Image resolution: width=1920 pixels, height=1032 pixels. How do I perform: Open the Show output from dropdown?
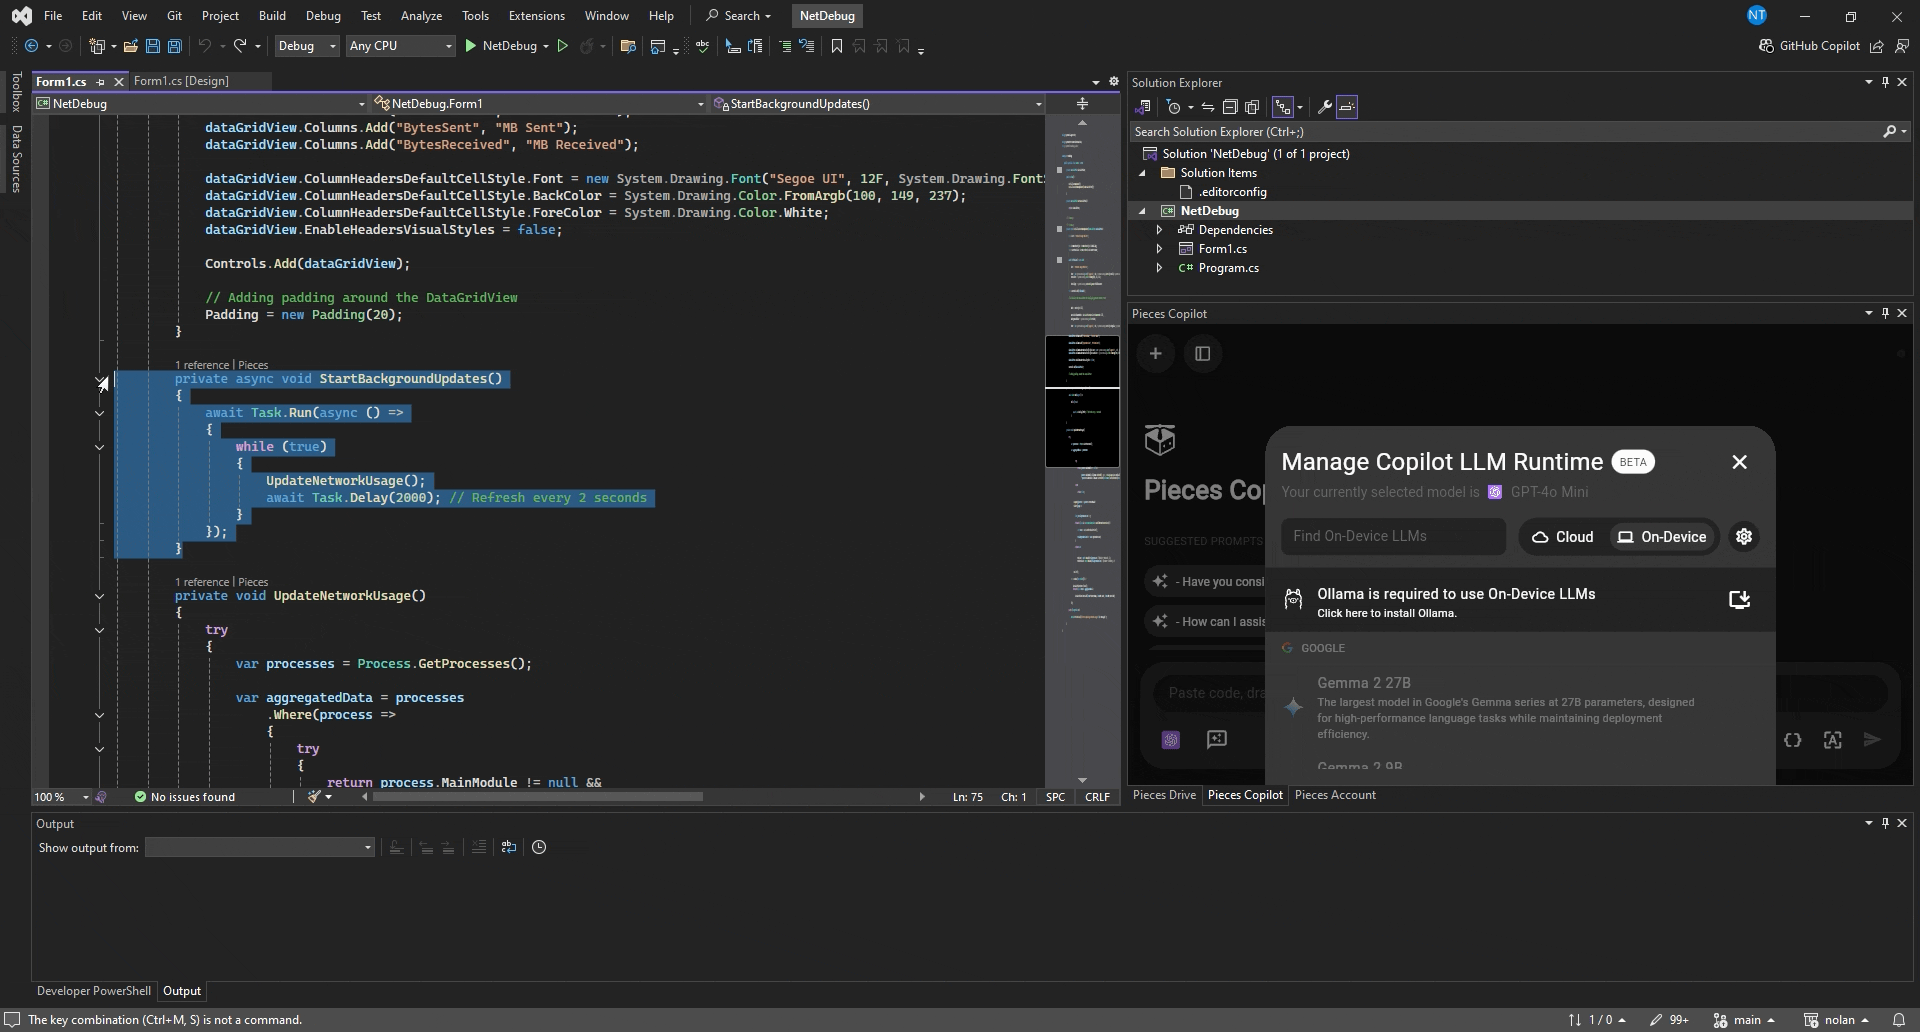(x=260, y=848)
